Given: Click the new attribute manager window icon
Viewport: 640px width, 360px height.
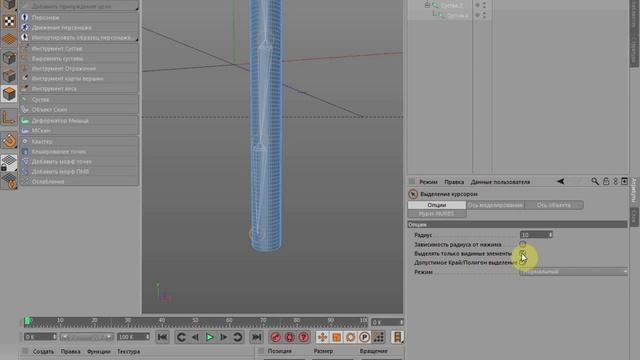Looking at the screenshot, I should click(624, 181).
